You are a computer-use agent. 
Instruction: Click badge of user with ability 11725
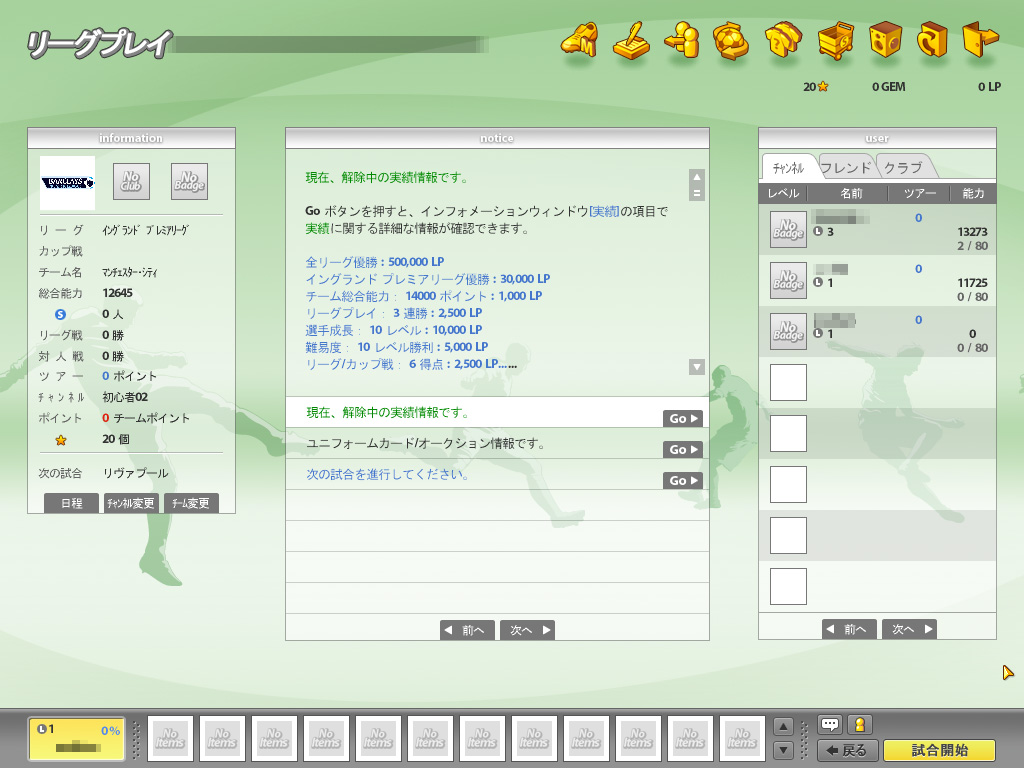tap(788, 280)
